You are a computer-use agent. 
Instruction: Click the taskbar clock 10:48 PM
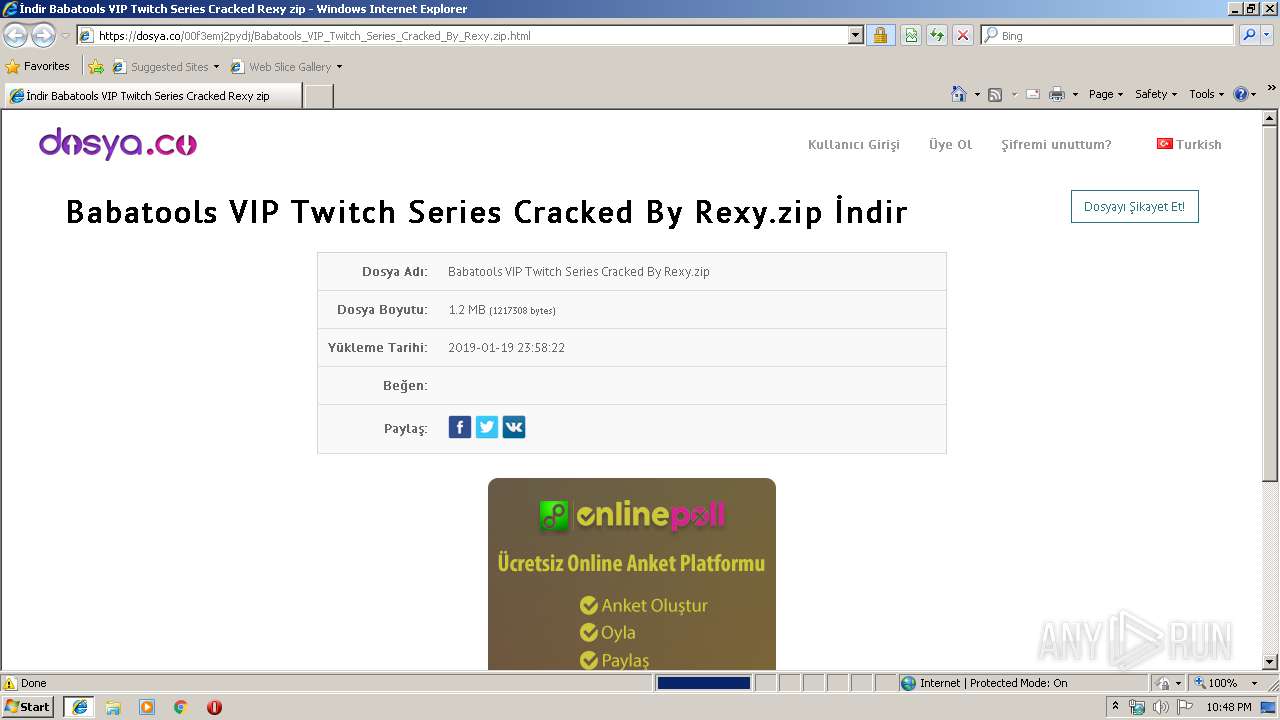(1229, 707)
